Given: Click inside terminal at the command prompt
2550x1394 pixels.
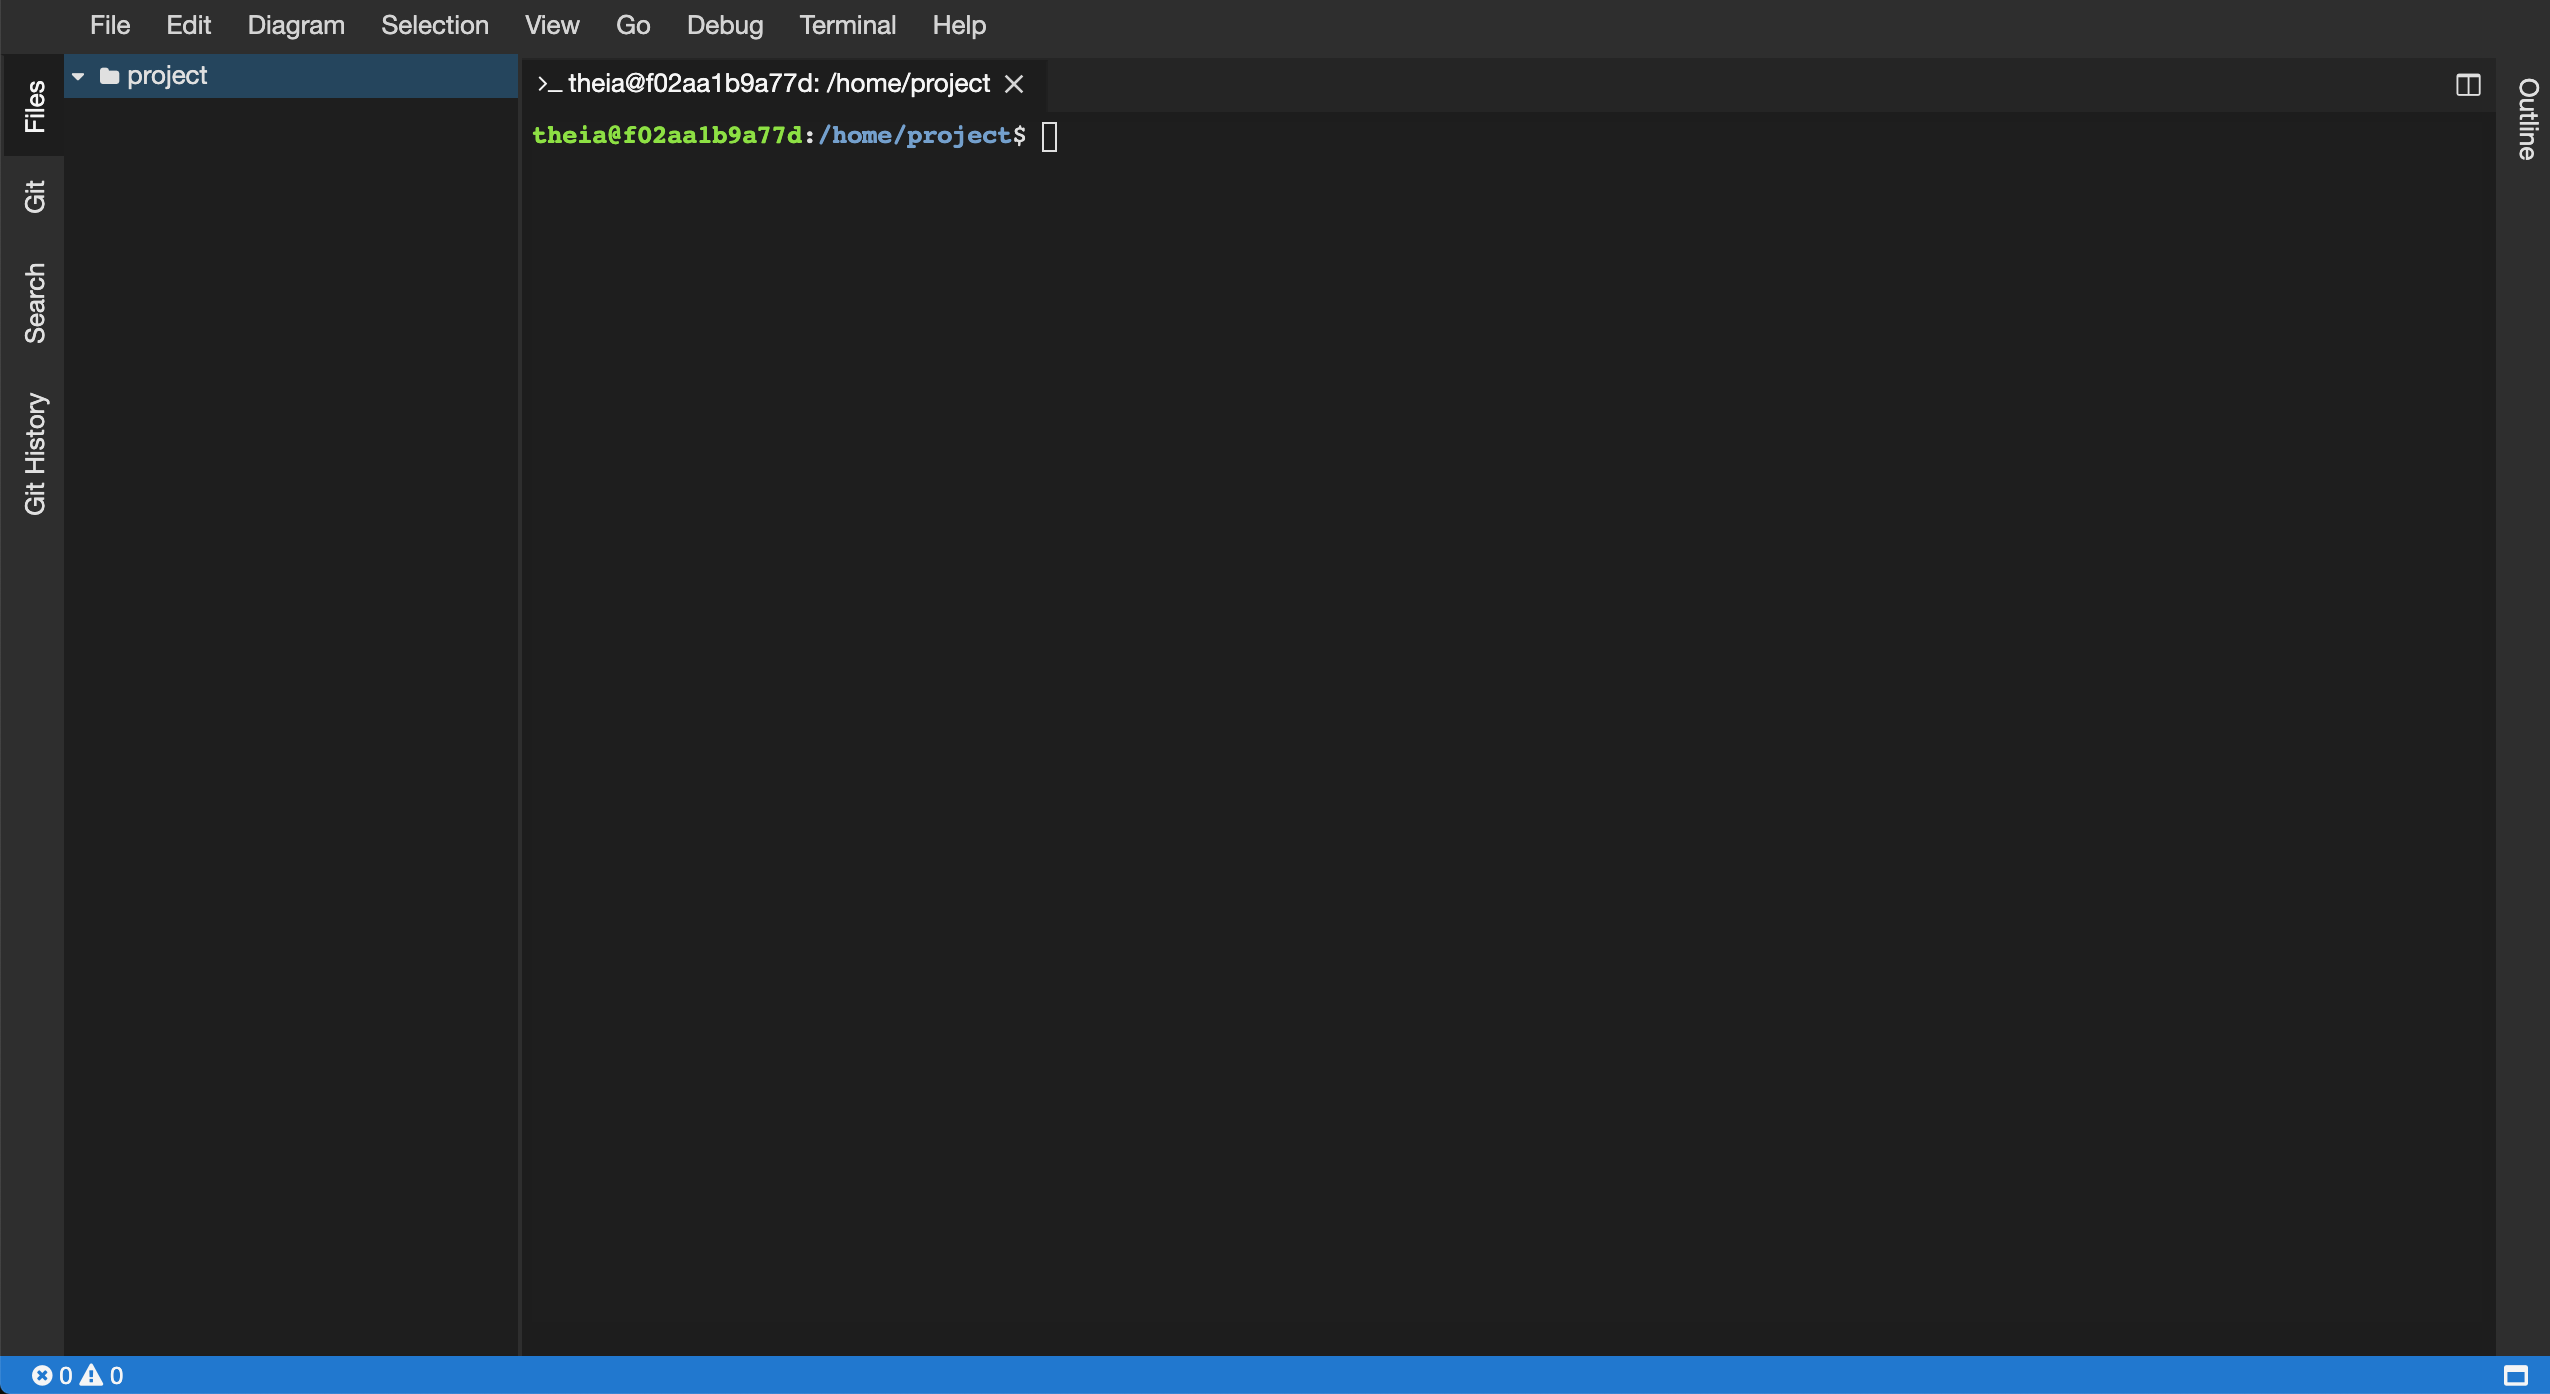Looking at the screenshot, I should 1049,136.
